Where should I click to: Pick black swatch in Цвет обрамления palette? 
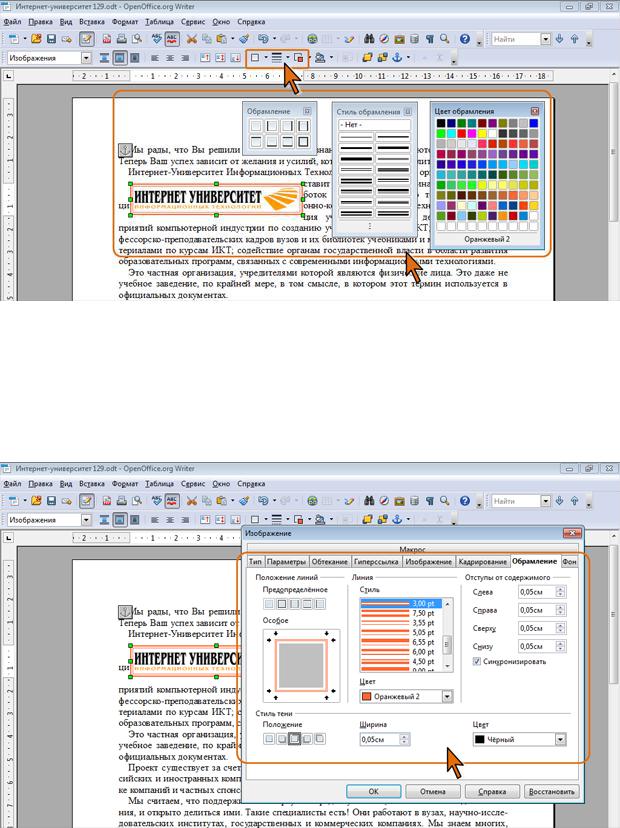click(440, 123)
